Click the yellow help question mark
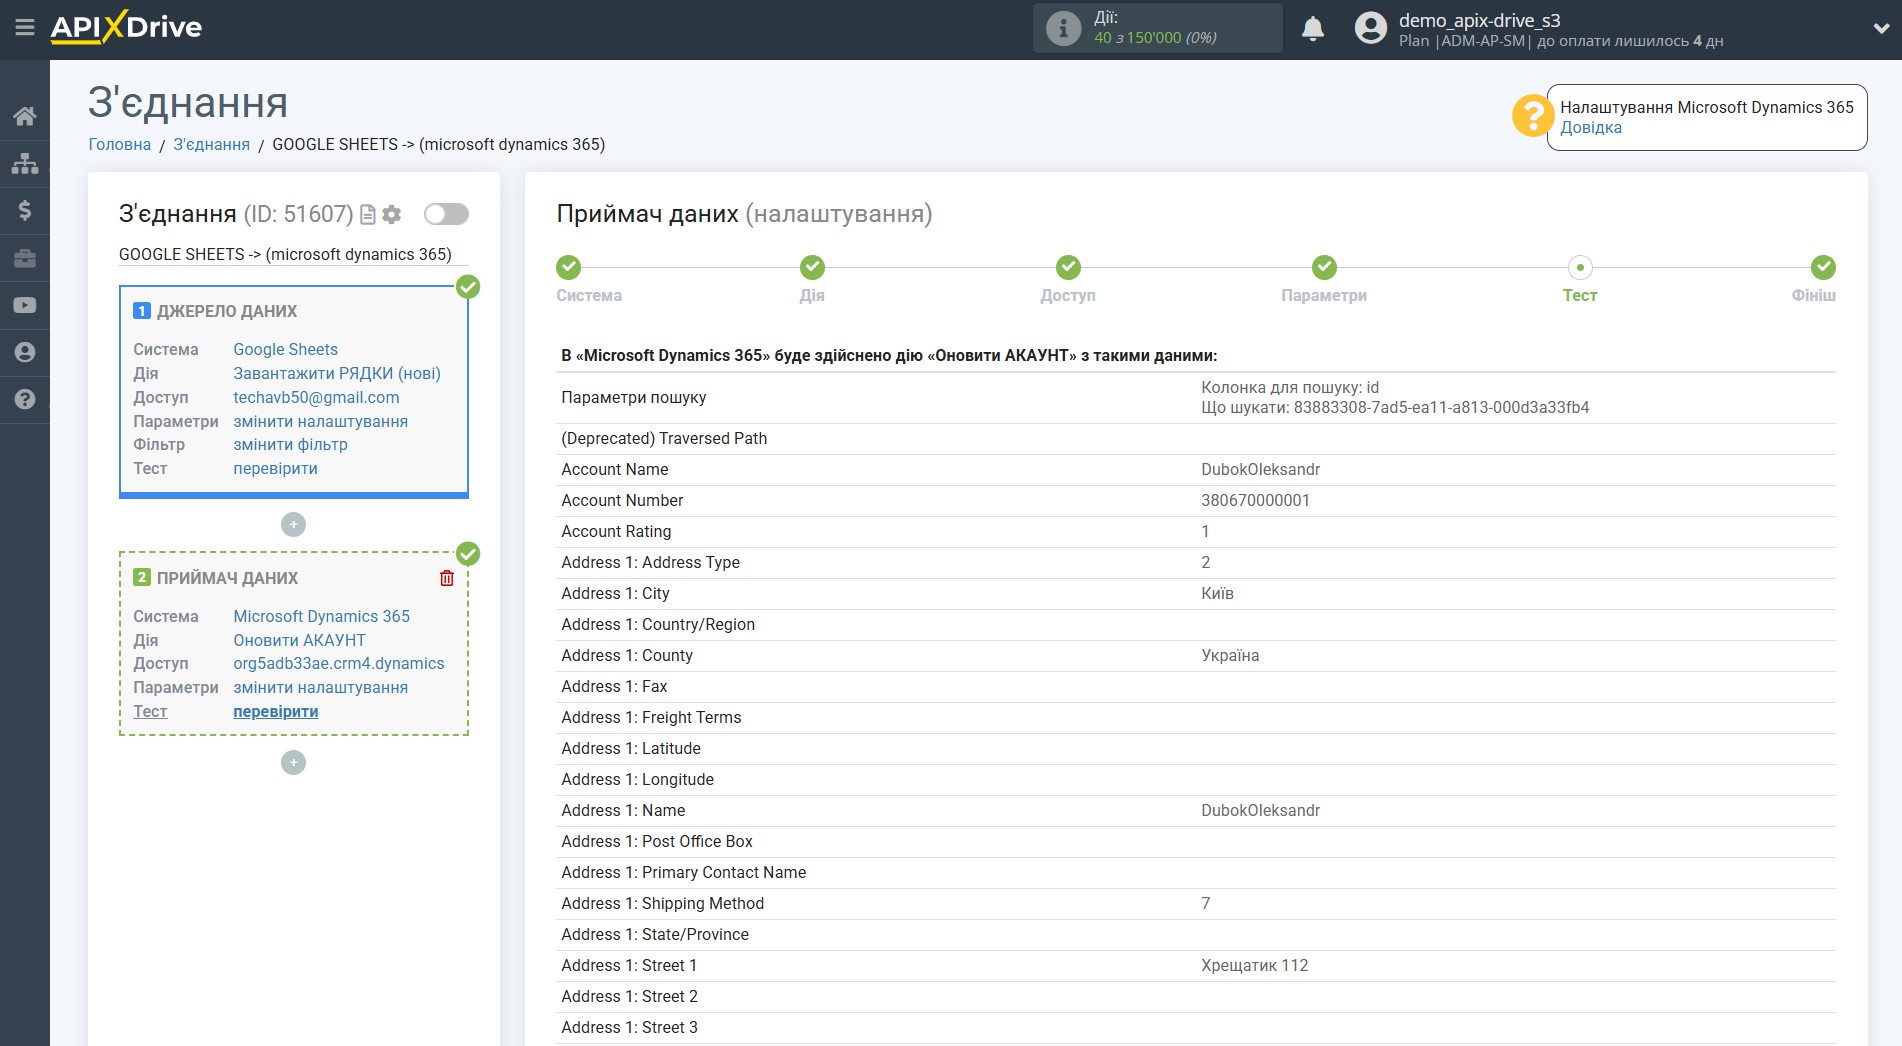Screen dimensions: 1902x1046 click(1531, 116)
